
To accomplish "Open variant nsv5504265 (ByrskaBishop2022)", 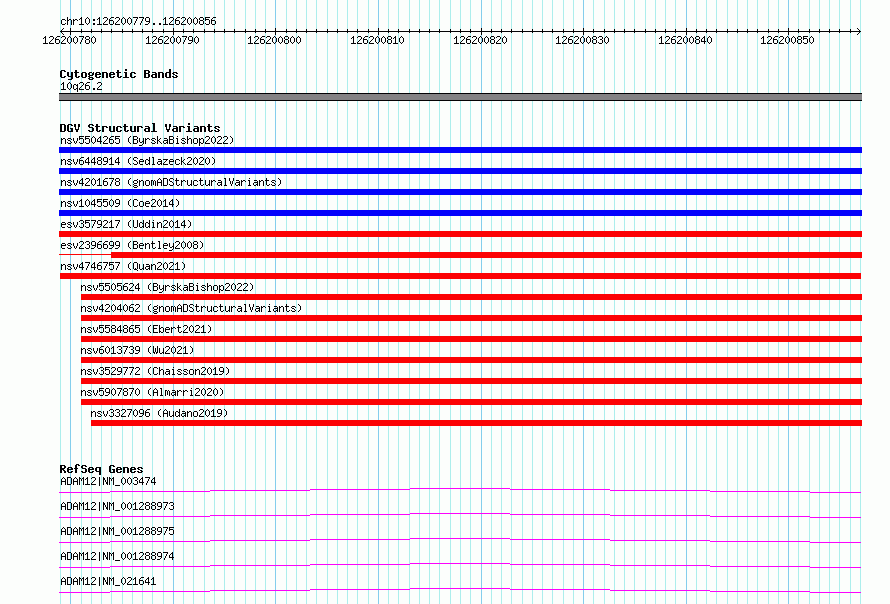I will click(x=147, y=140).
